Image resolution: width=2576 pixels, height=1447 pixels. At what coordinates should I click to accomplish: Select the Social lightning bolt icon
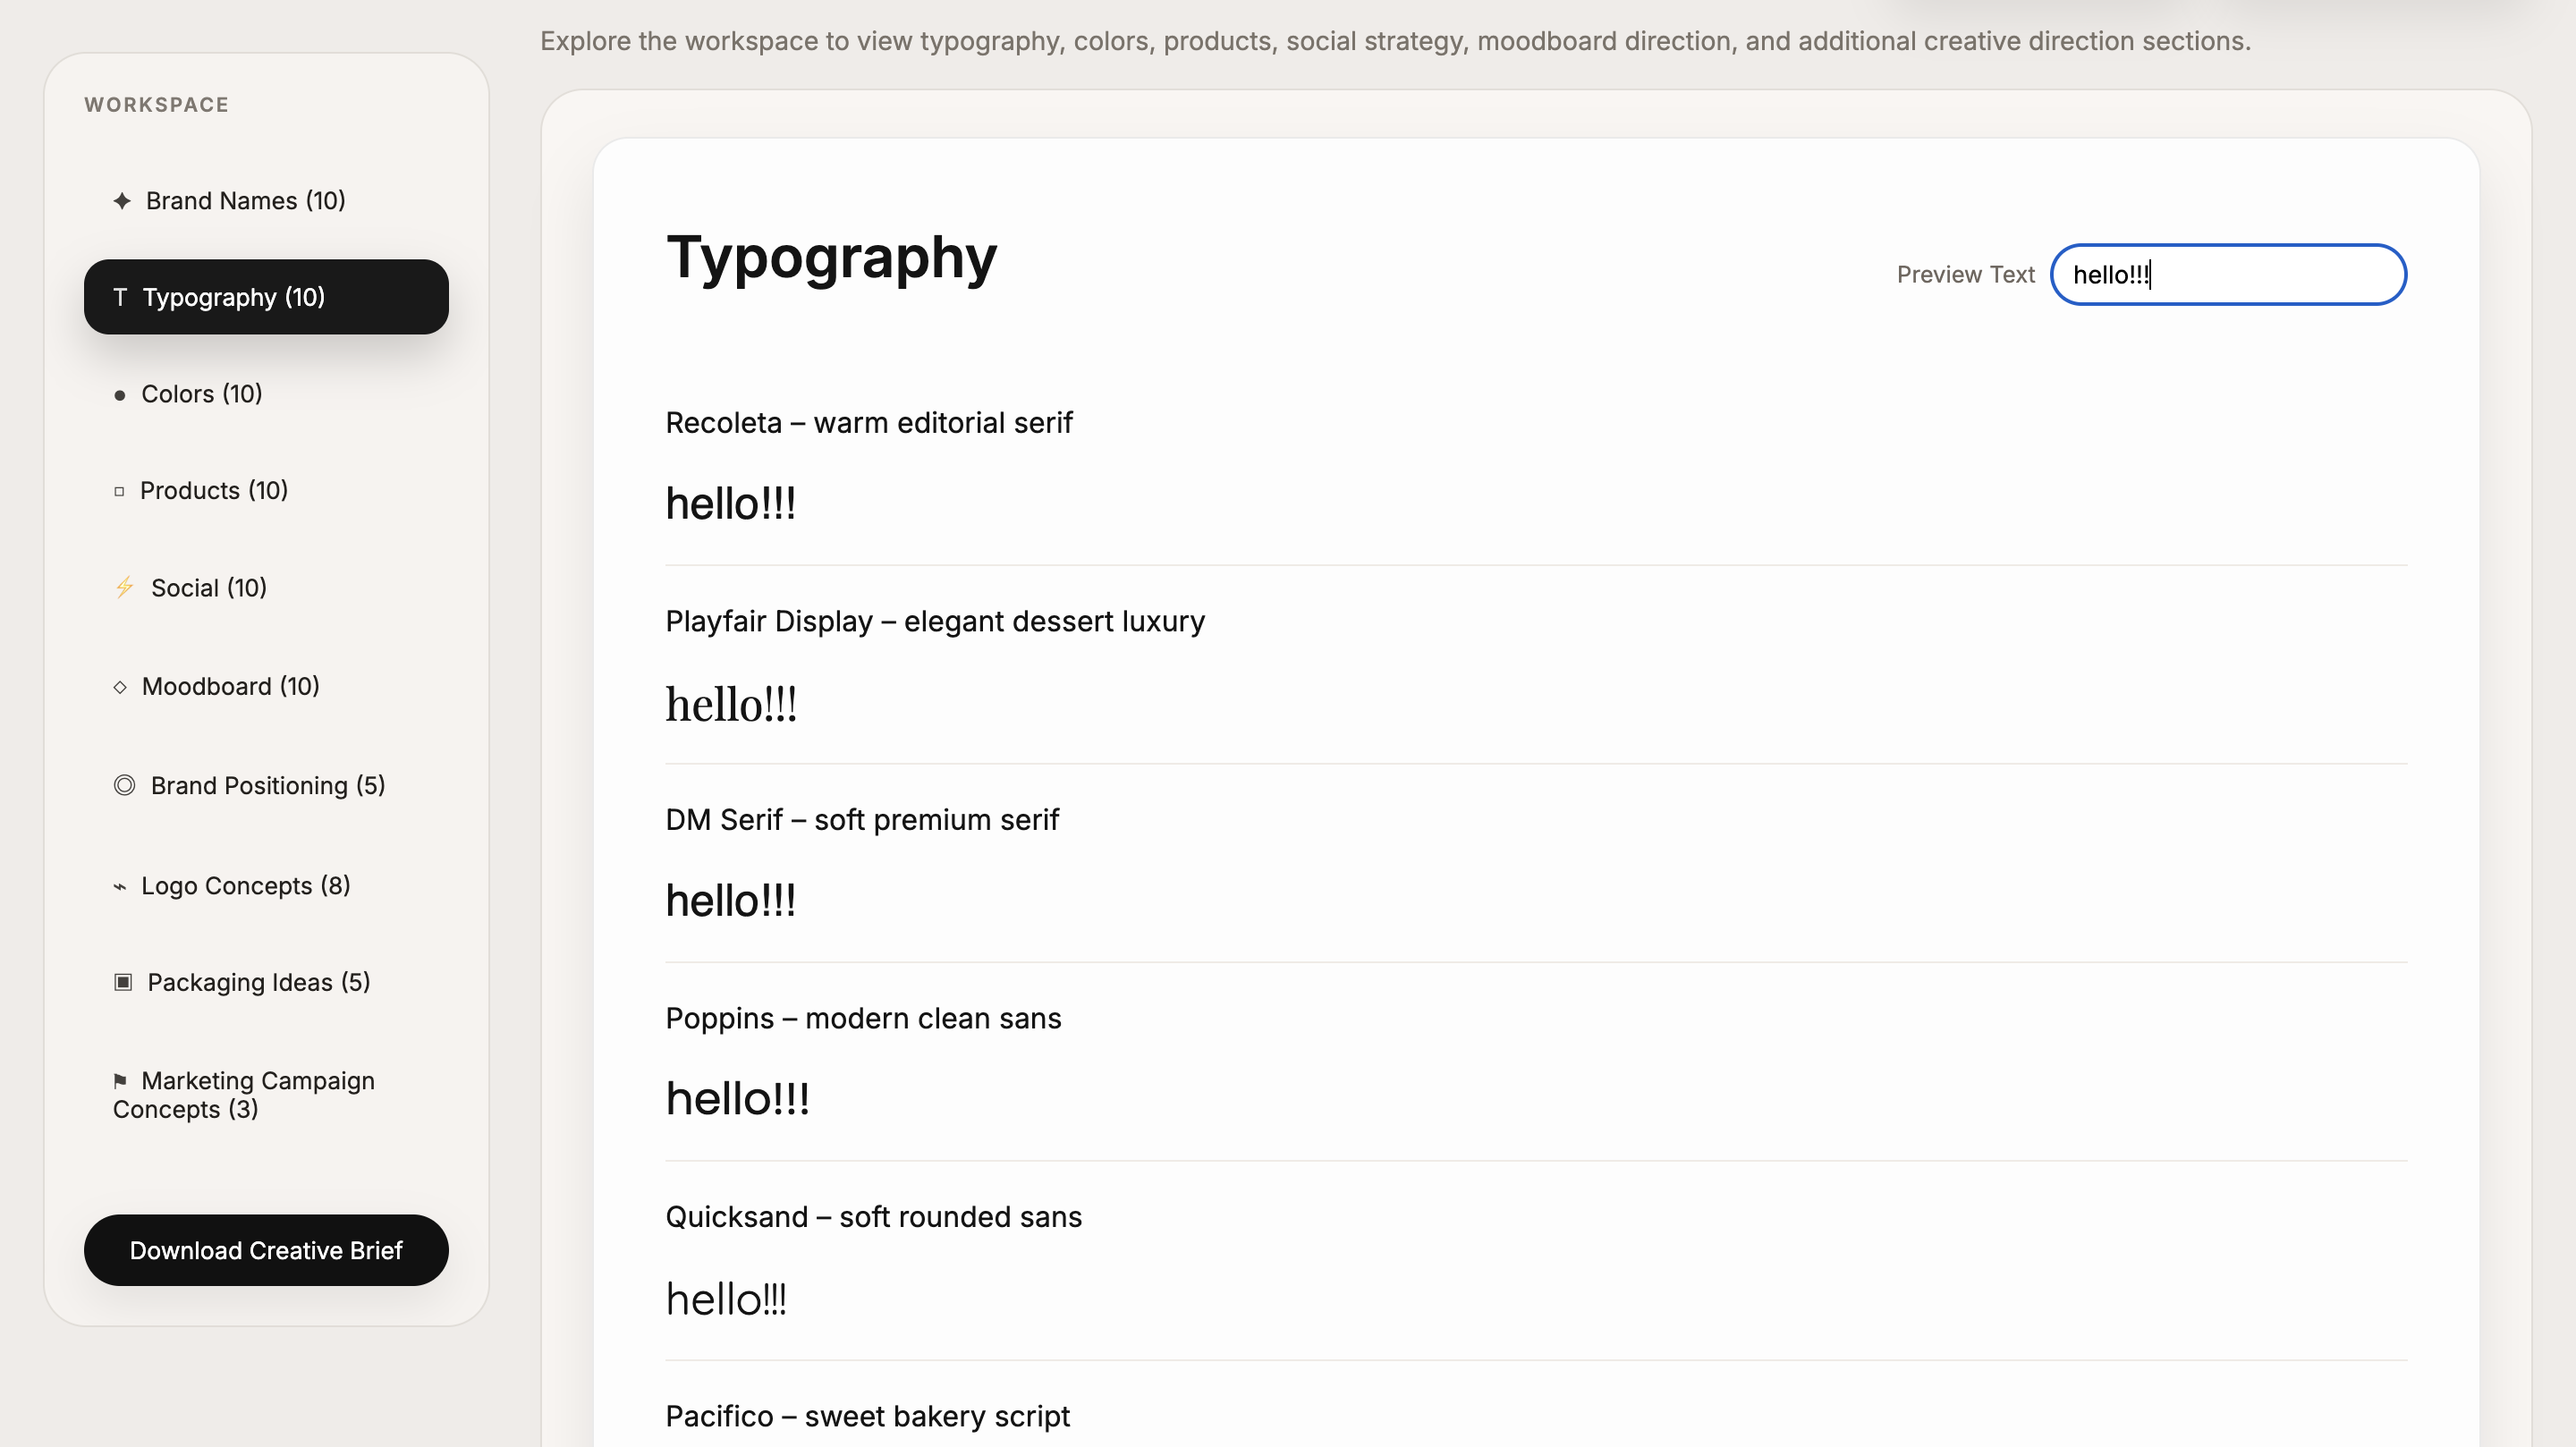pos(125,587)
